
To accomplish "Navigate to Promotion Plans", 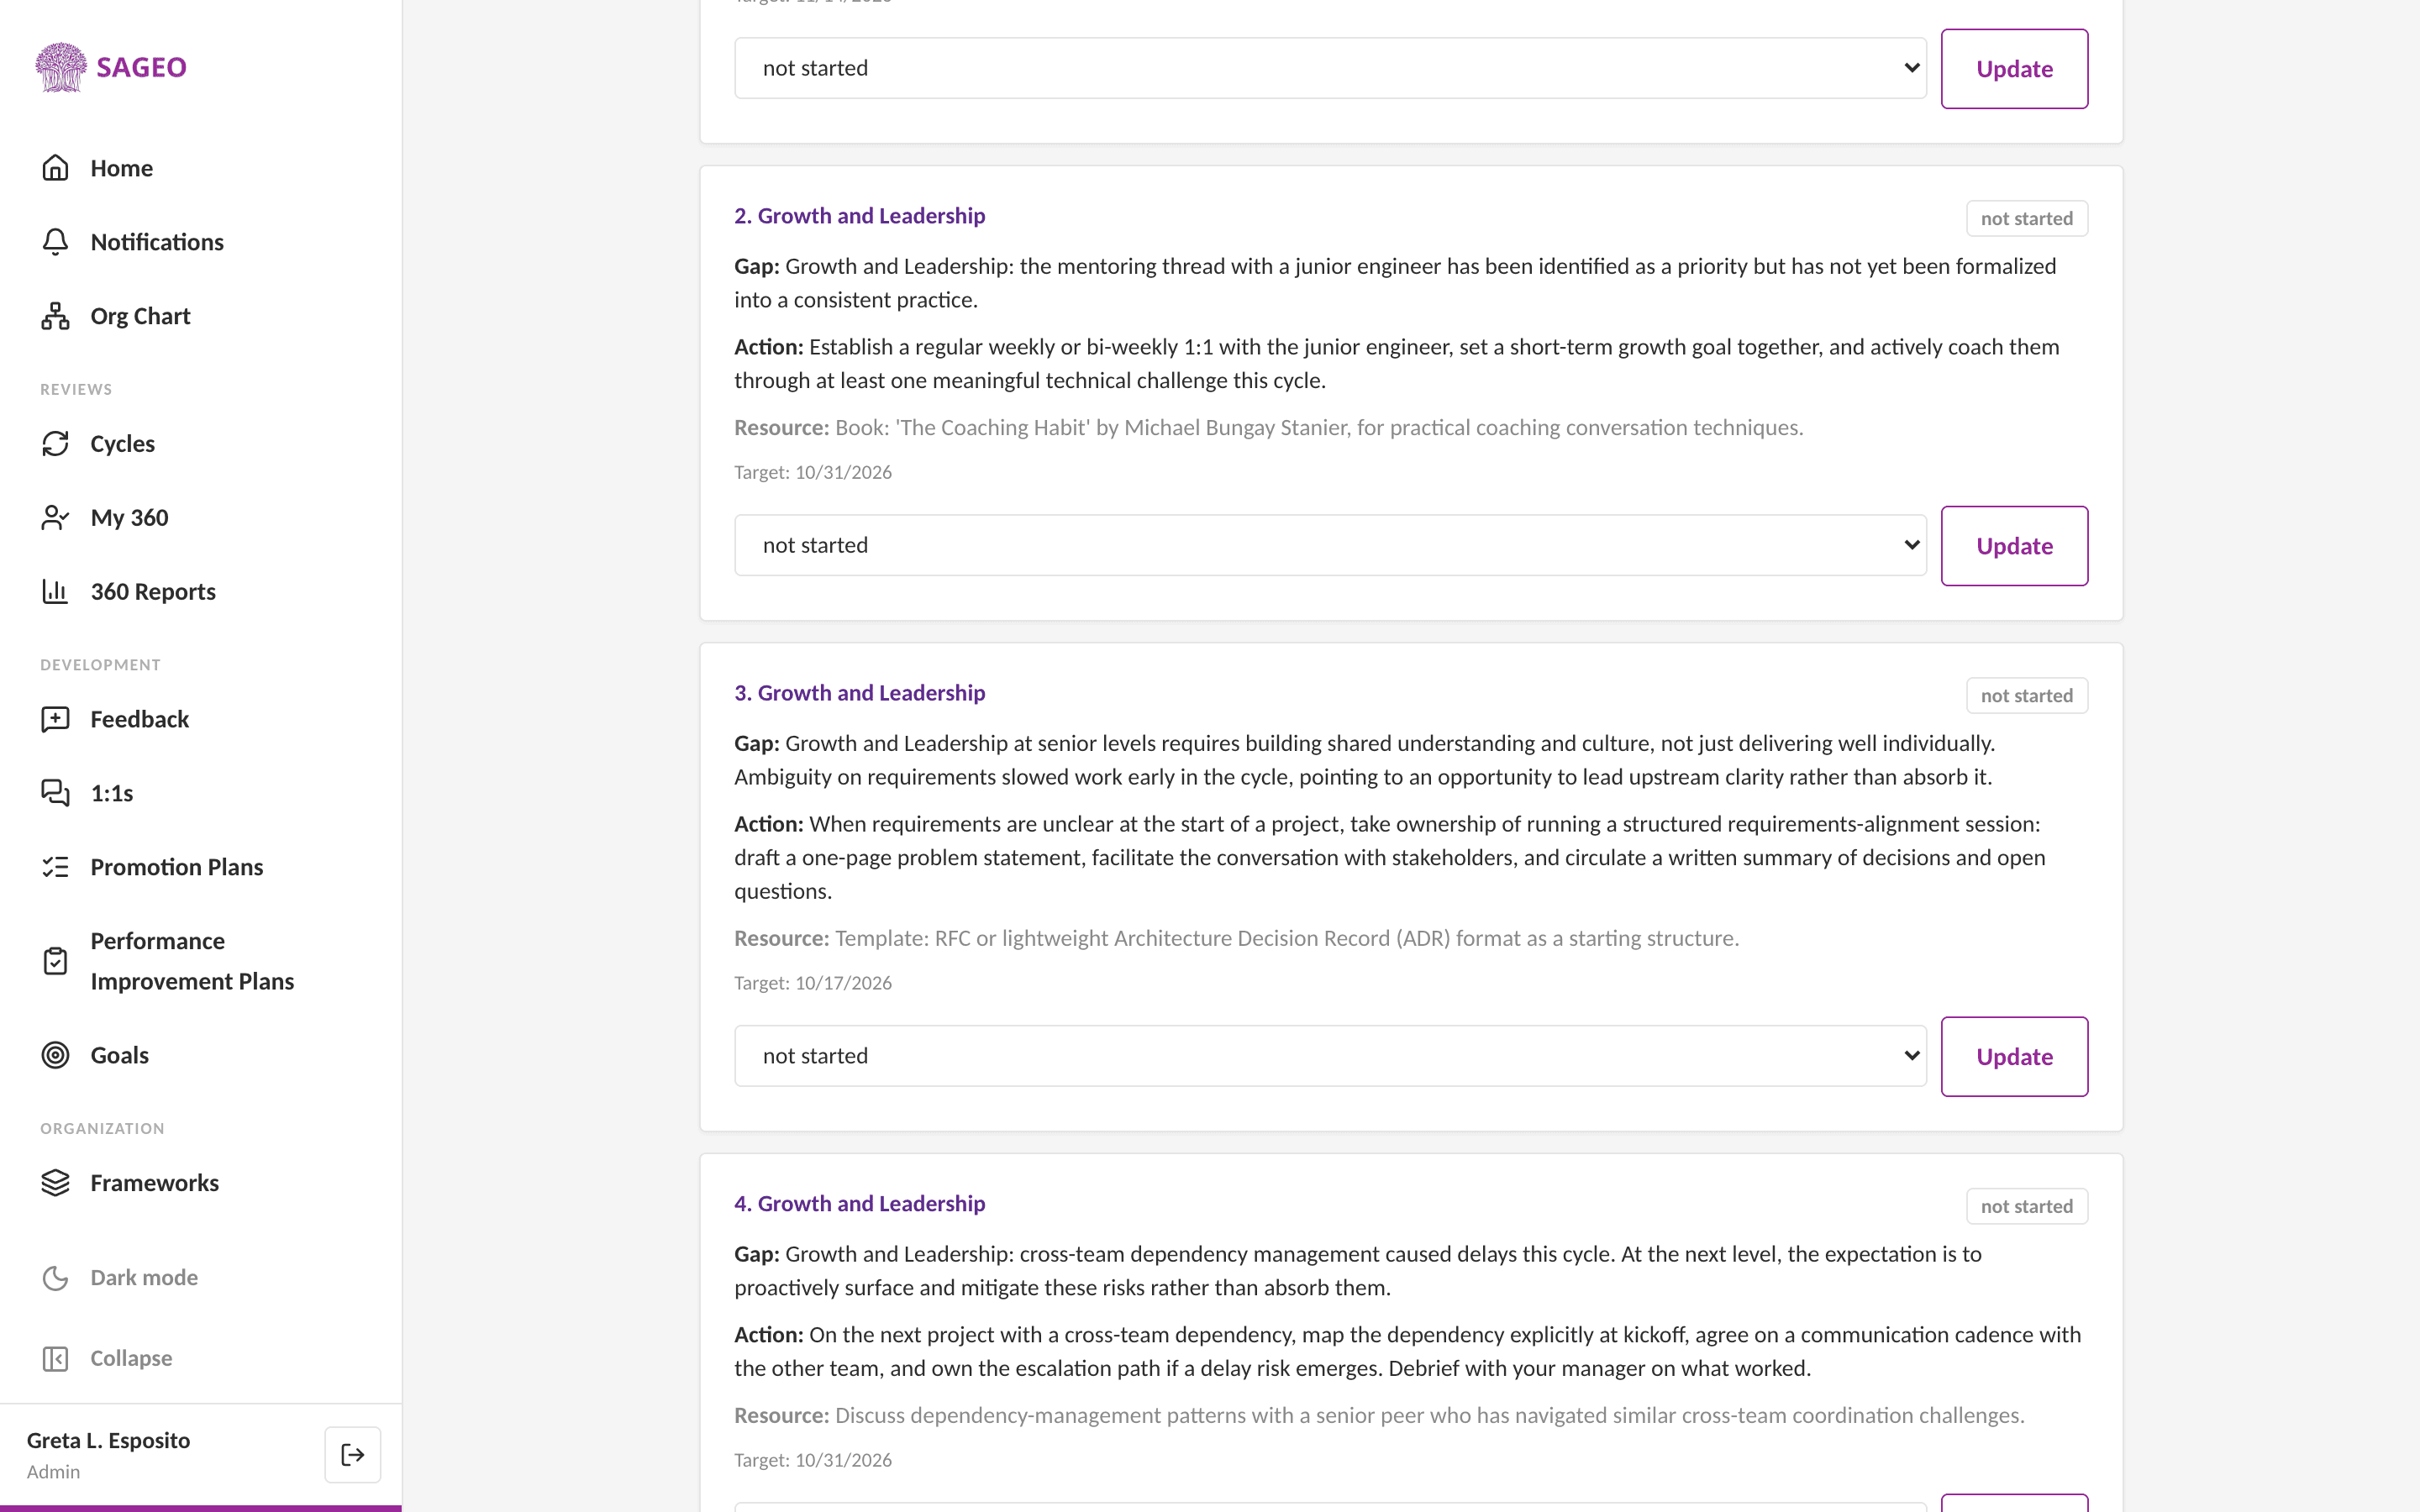I will click(x=177, y=867).
